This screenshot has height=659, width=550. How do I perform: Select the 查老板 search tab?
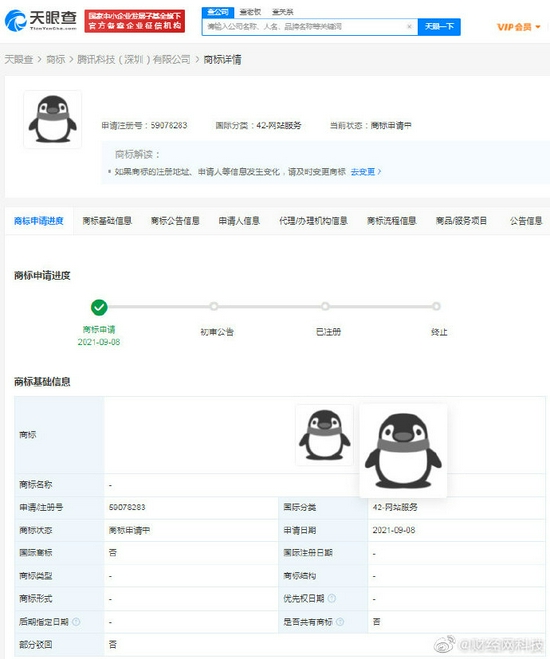250,12
